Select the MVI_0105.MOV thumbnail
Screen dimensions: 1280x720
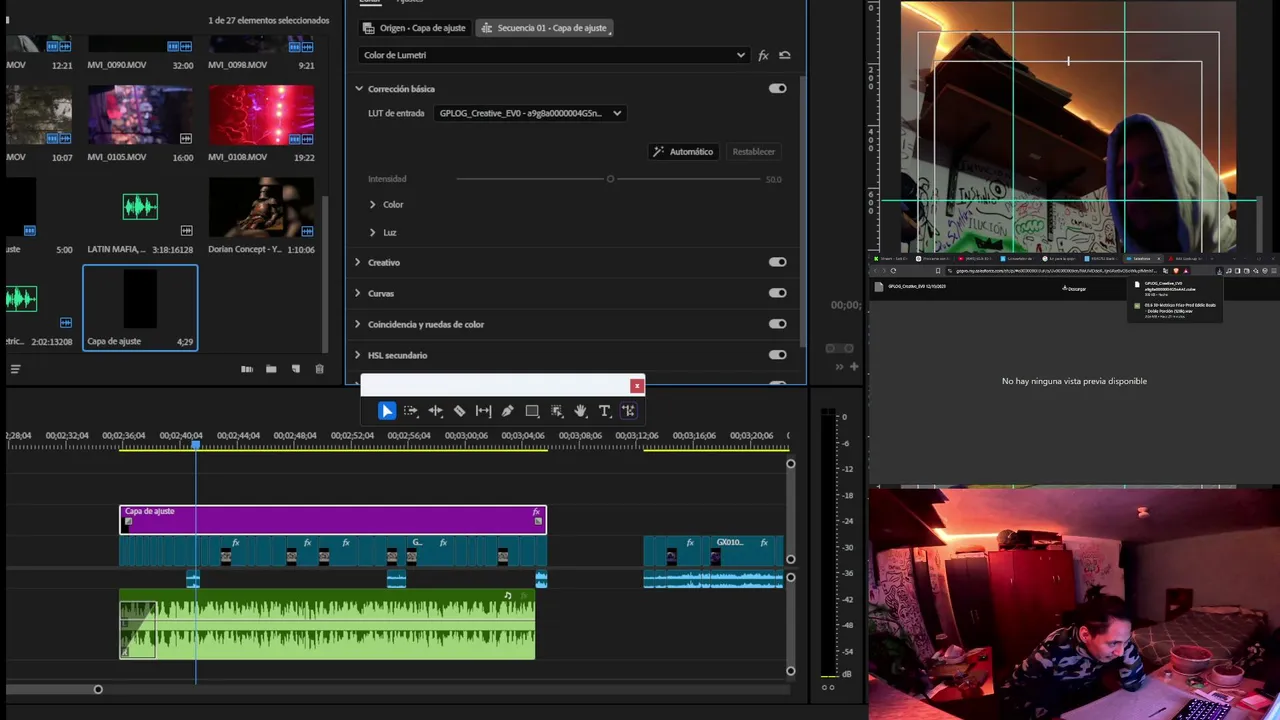(140, 115)
